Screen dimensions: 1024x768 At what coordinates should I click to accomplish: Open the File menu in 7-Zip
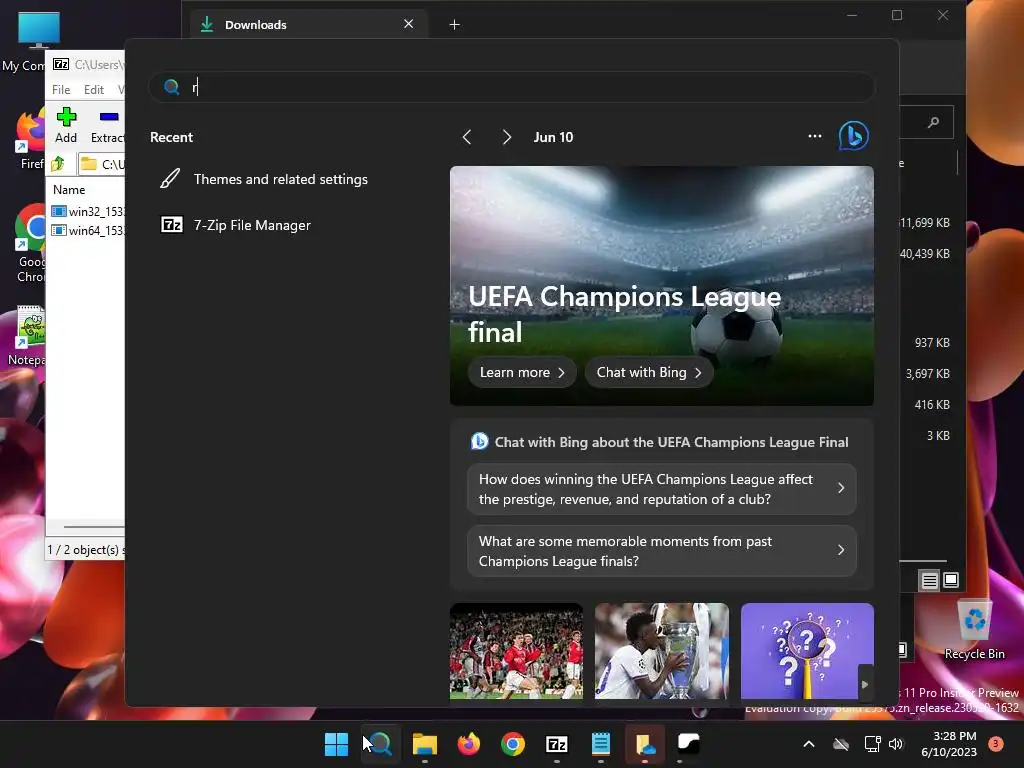pos(61,89)
